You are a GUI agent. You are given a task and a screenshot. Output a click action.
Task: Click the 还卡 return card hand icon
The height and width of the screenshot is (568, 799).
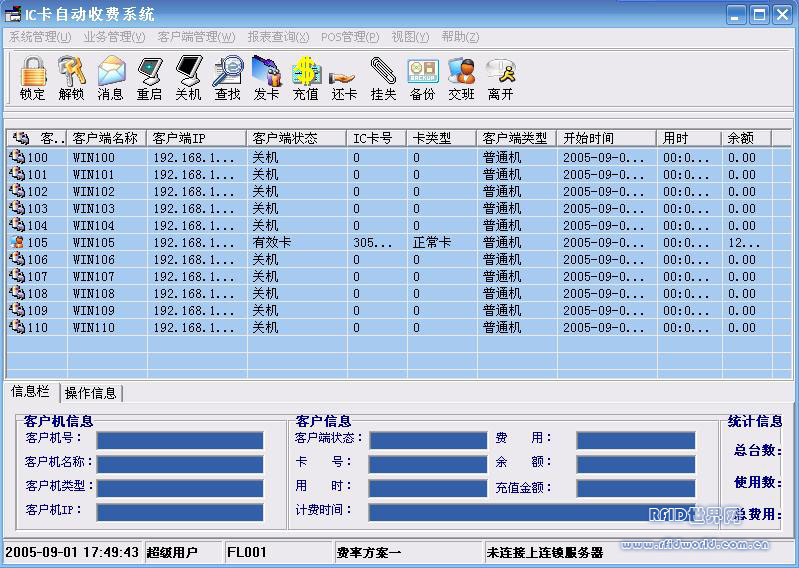click(342, 78)
